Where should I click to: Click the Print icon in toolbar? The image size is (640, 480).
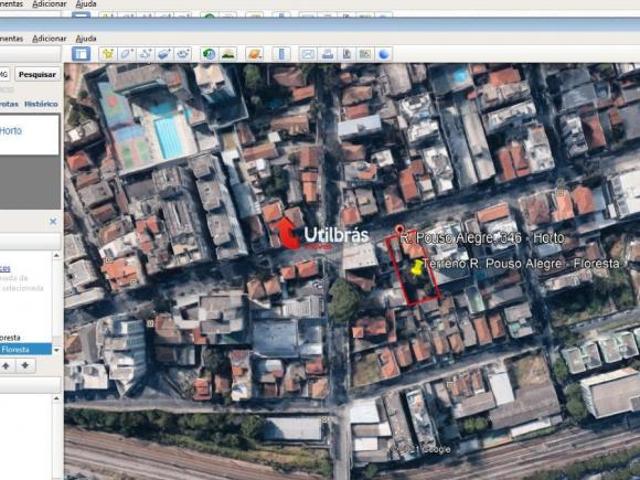[327, 53]
